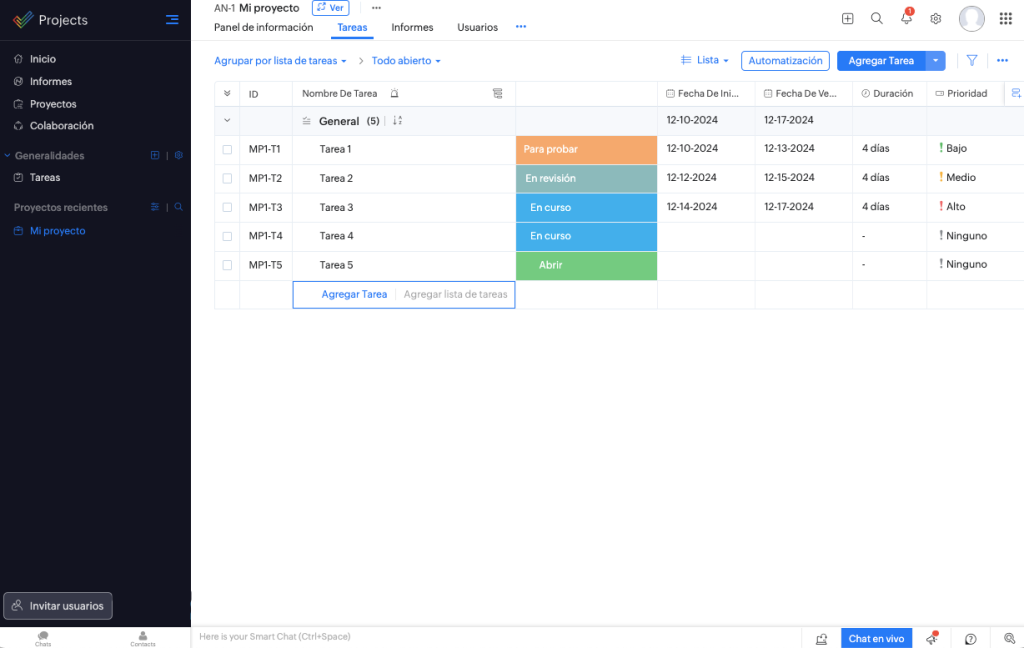Check the checkbox for Tarea 1
The width and height of the screenshot is (1024, 648).
227,150
